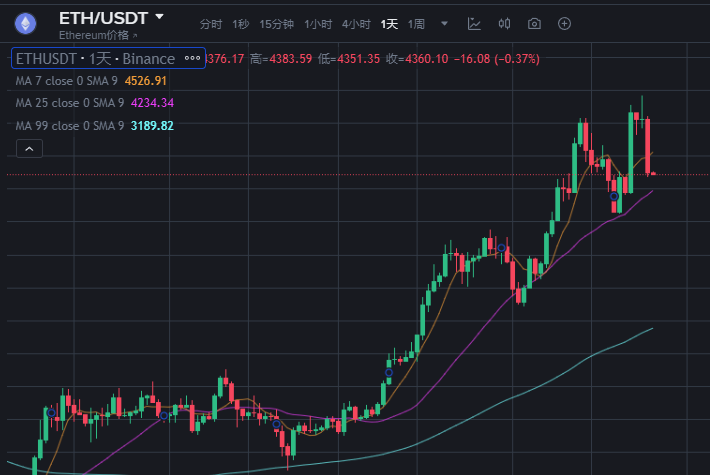Select the 1秒 interval
The image size is (710, 475).
(x=240, y=23)
